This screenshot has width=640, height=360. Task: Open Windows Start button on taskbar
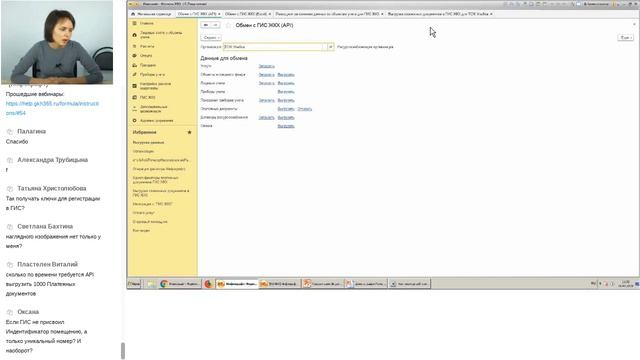134,284
